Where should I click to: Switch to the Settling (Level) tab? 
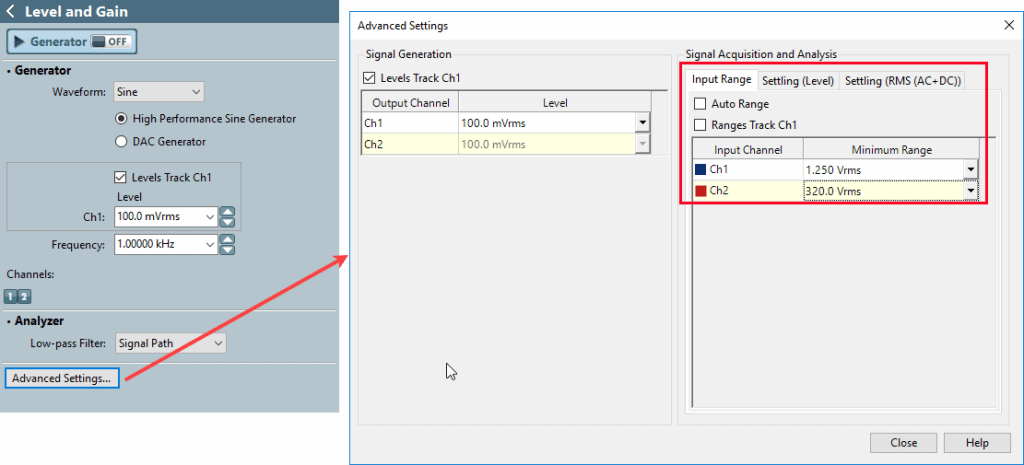pyautogui.click(x=797, y=80)
